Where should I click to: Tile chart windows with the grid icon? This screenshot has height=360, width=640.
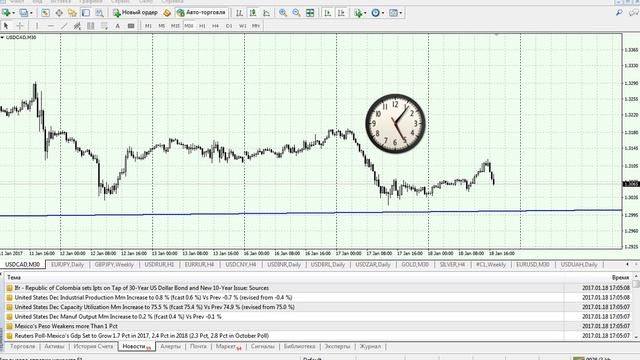[x=310, y=13]
